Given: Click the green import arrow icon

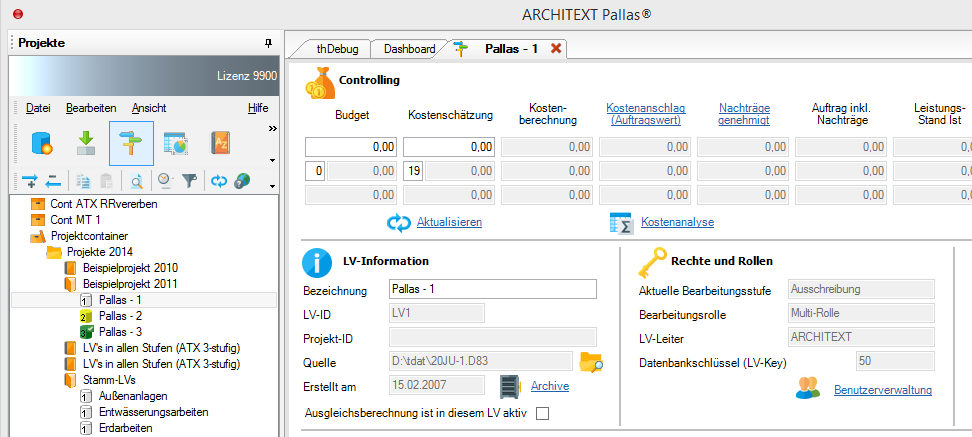Looking at the screenshot, I should pyautogui.click(x=85, y=143).
